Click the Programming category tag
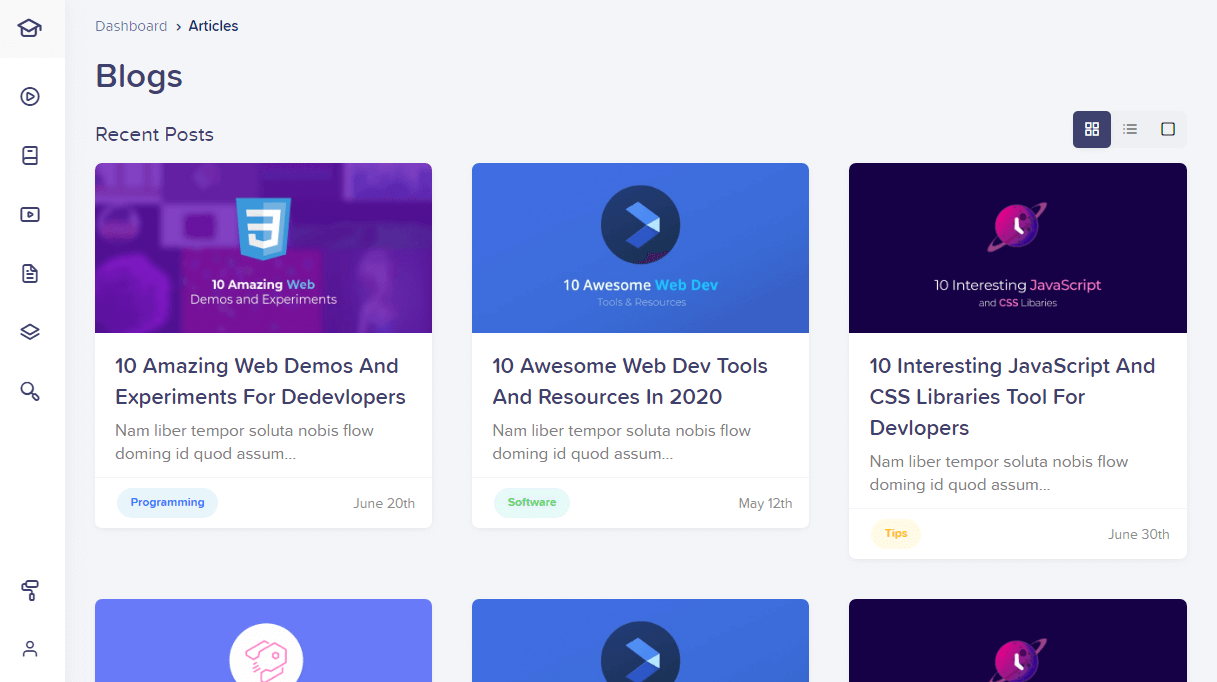 167,502
